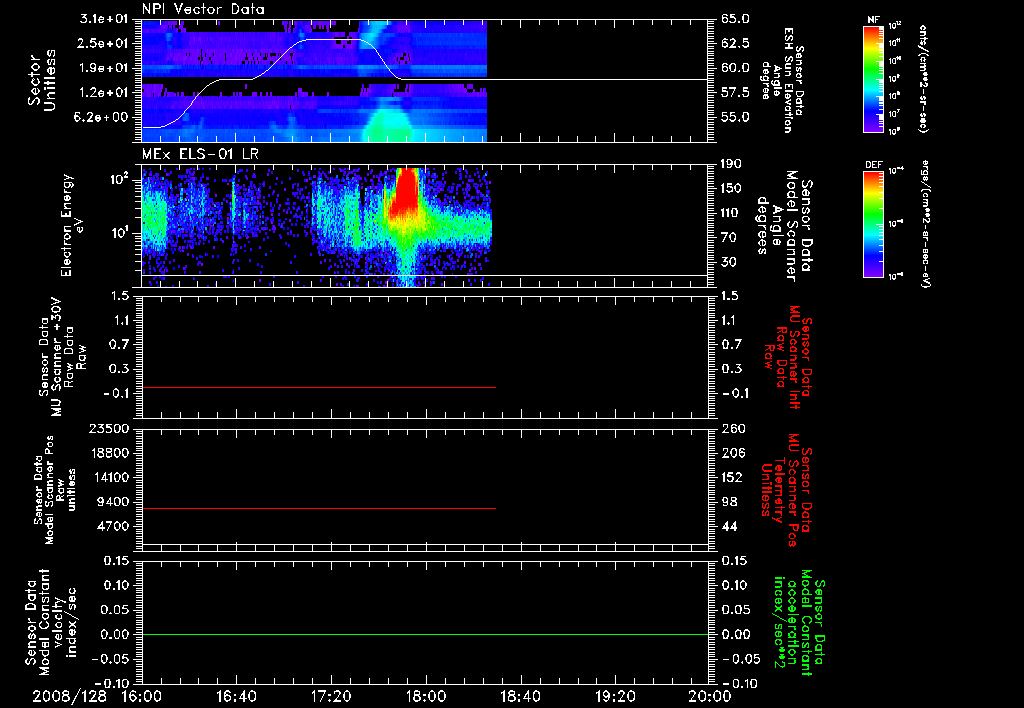Click the green 'Model Constant acceleration' label

coord(800,623)
